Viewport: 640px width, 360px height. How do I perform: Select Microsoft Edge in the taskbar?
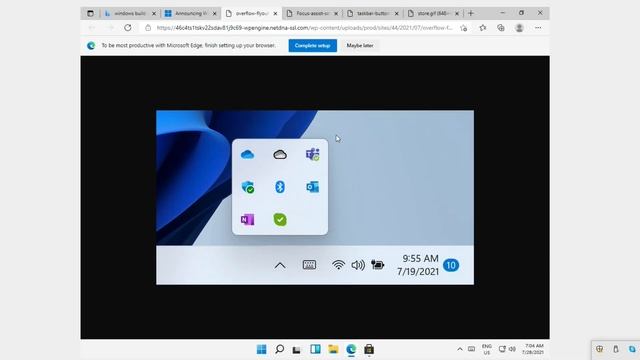coord(351,349)
